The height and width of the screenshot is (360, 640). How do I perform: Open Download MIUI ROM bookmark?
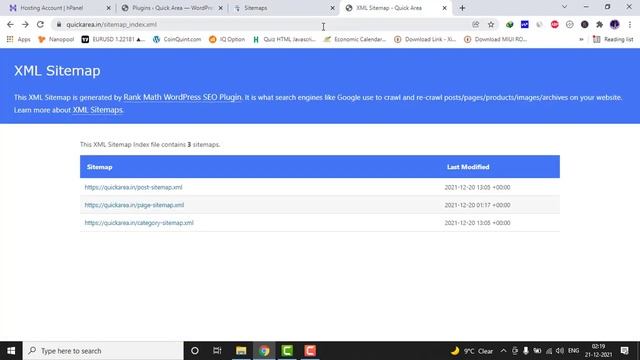[496, 39]
